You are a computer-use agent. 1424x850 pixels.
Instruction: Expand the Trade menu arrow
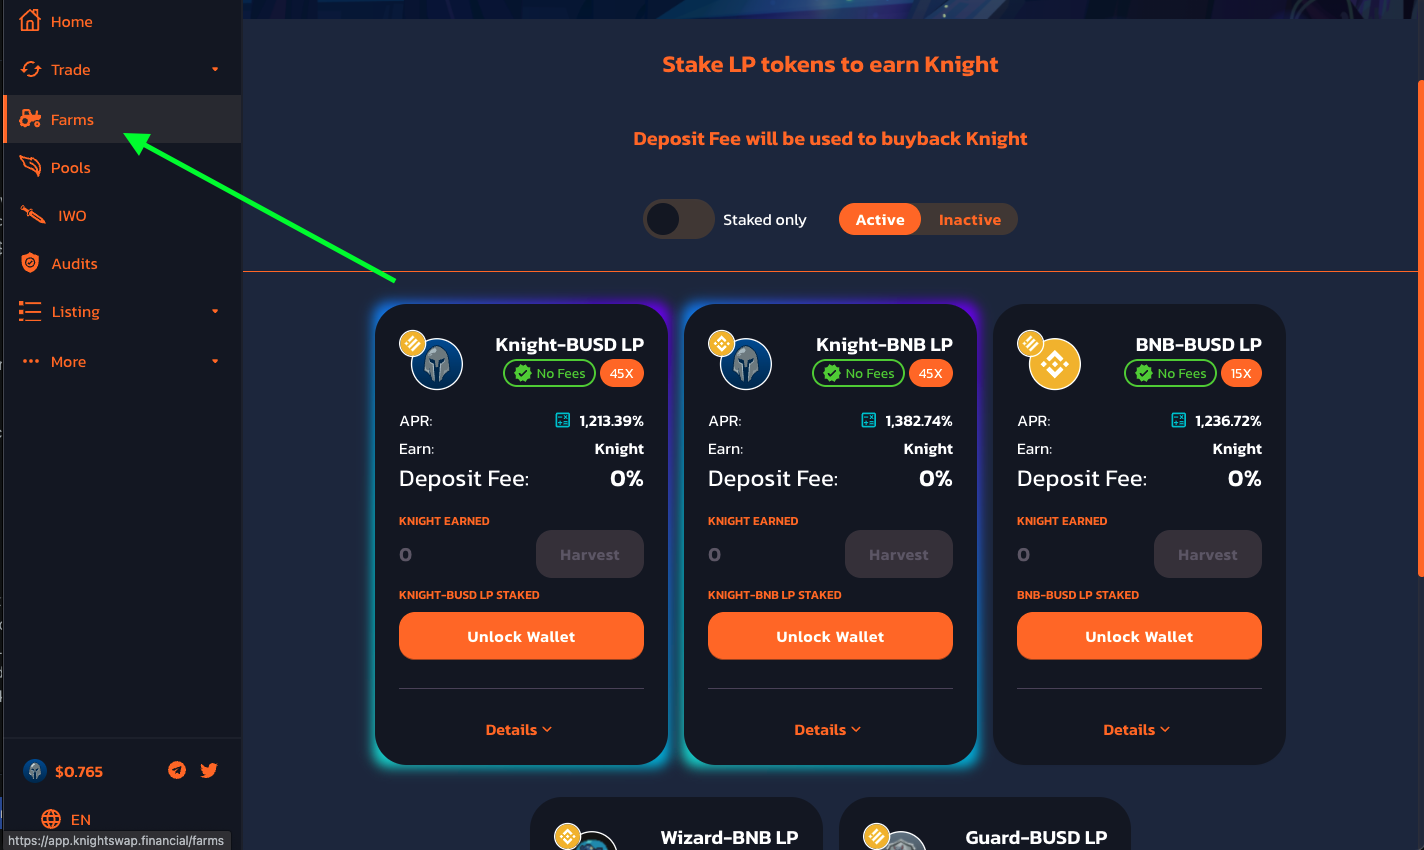tap(215, 69)
